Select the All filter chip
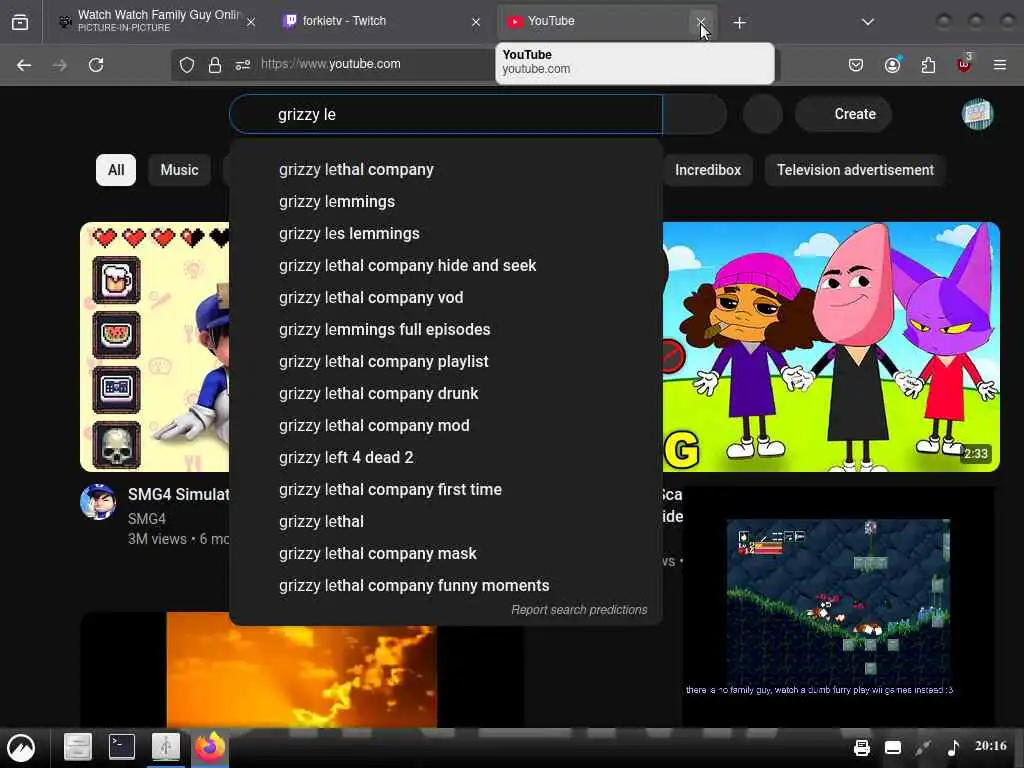Screen dimensions: 1024x768 [x=116, y=170]
